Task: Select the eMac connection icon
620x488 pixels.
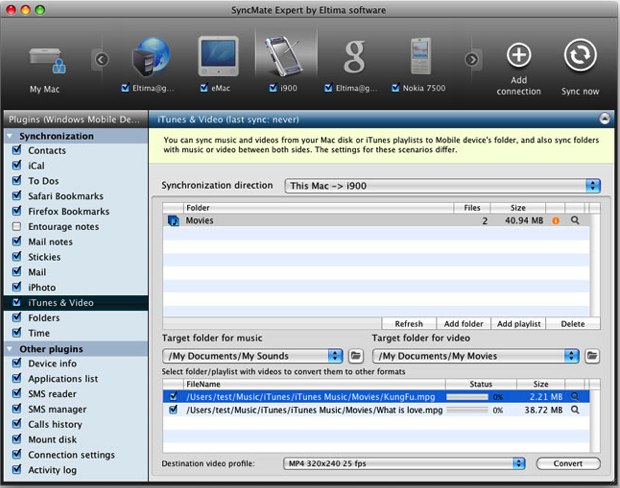Action: pos(218,56)
